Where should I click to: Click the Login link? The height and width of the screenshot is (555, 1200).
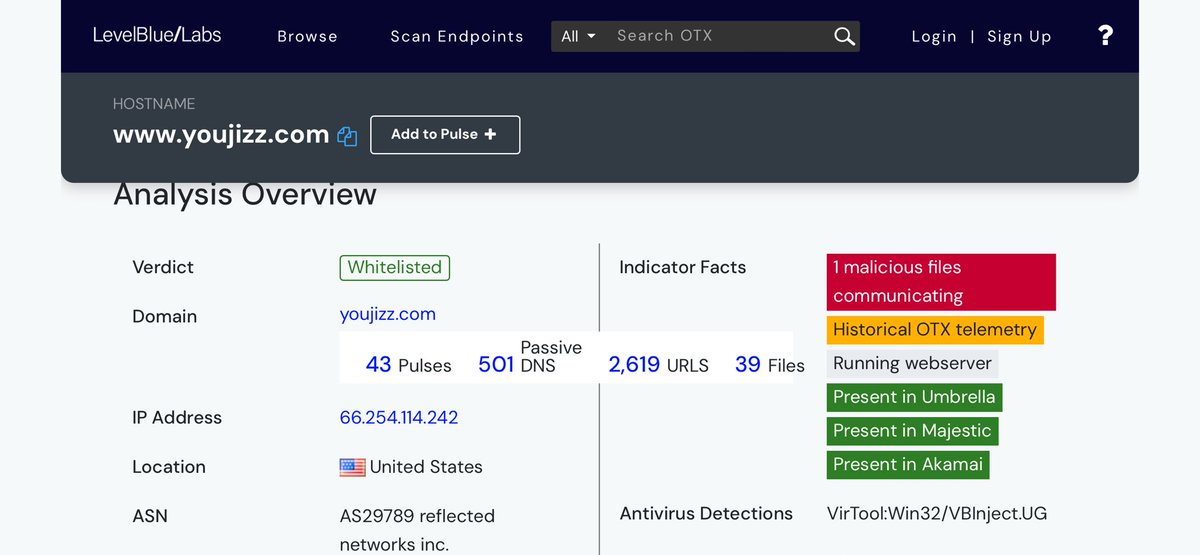[934, 36]
